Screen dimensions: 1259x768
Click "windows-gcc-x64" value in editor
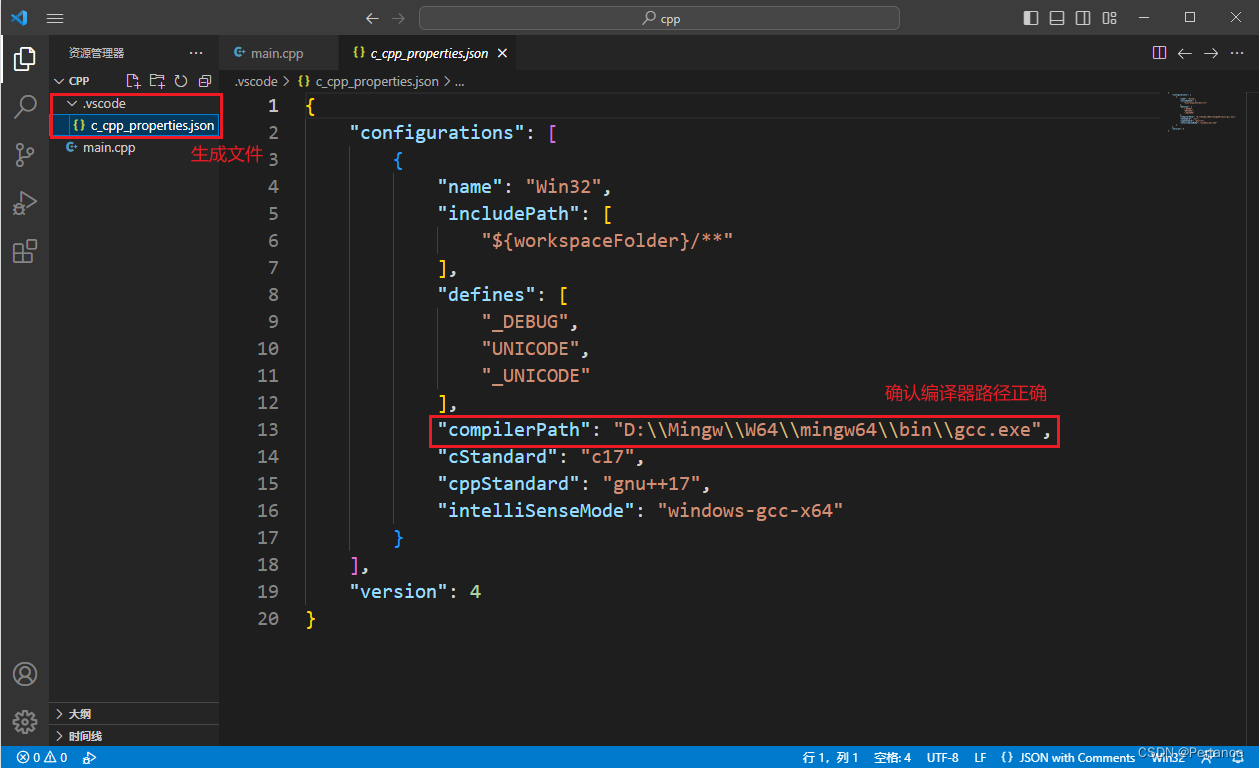[x=750, y=510]
